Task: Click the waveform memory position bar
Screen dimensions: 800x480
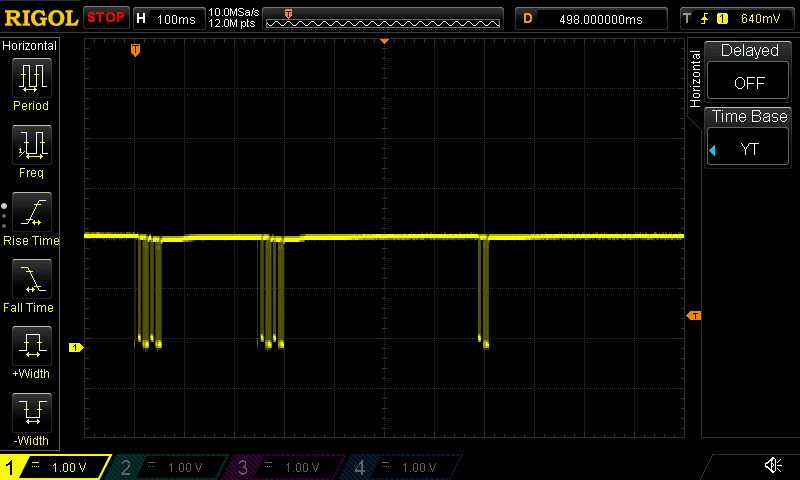Action: tap(384, 18)
